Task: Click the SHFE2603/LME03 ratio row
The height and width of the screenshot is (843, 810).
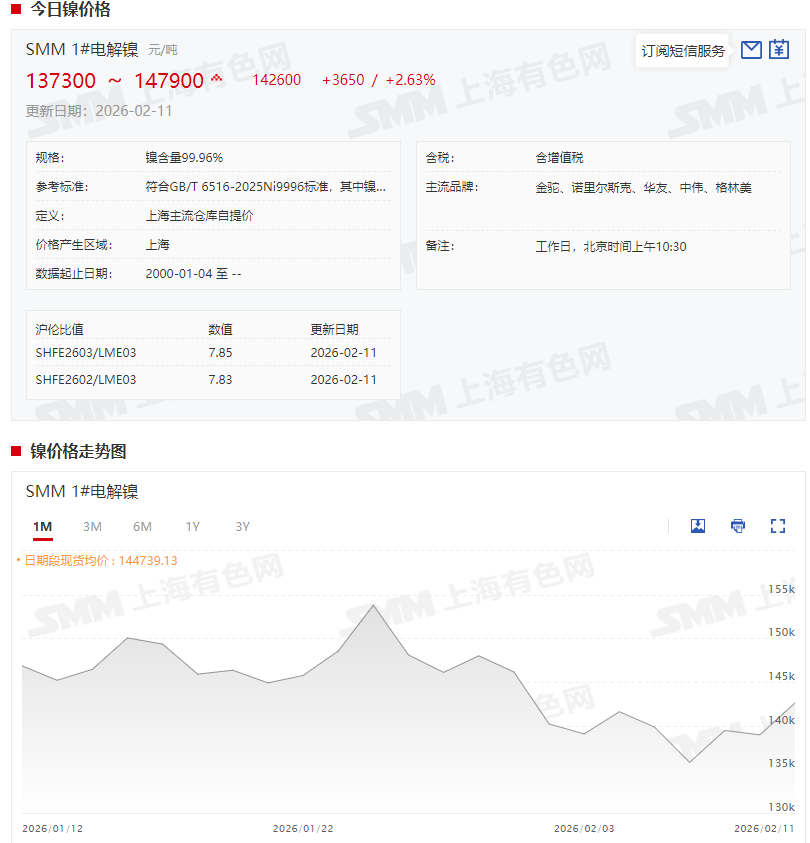Action: tap(86, 353)
